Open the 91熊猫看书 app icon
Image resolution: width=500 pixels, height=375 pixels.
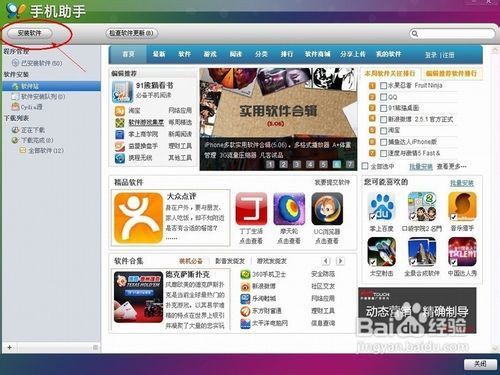(122, 91)
